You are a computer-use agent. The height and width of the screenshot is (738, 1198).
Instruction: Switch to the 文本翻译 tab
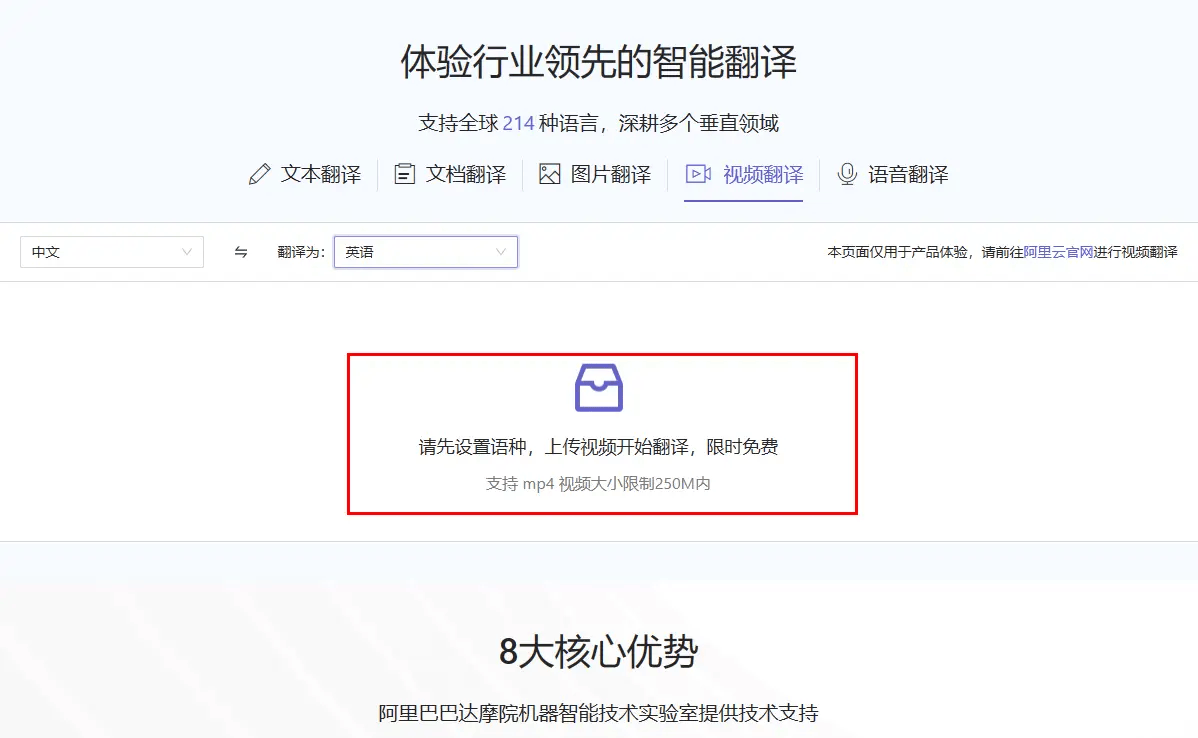click(321, 174)
